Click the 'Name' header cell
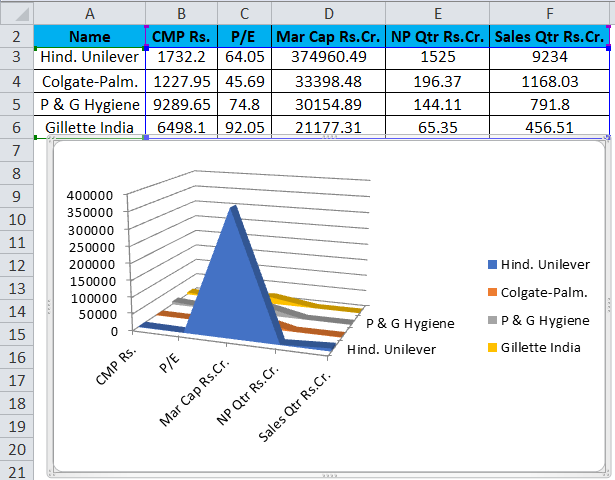This screenshot has width=615, height=480. [x=89, y=36]
